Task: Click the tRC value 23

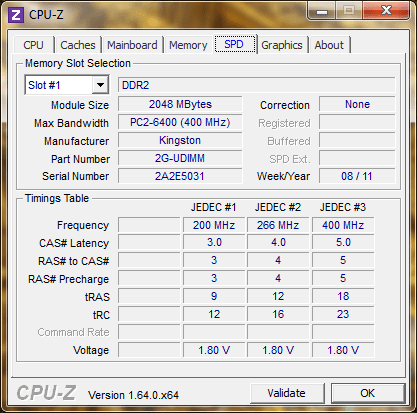Action: point(343,314)
